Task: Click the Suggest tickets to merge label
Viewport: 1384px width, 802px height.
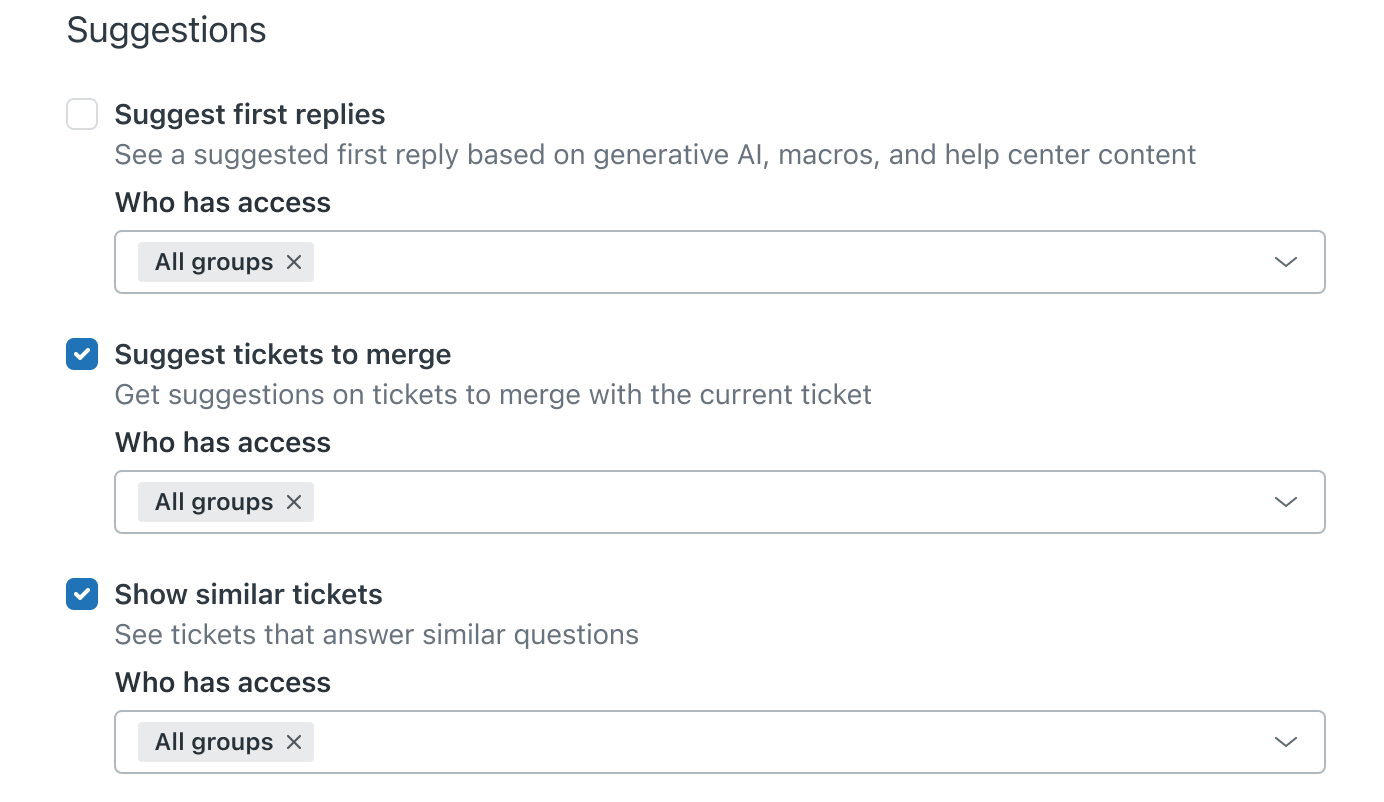Action: (x=283, y=354)
